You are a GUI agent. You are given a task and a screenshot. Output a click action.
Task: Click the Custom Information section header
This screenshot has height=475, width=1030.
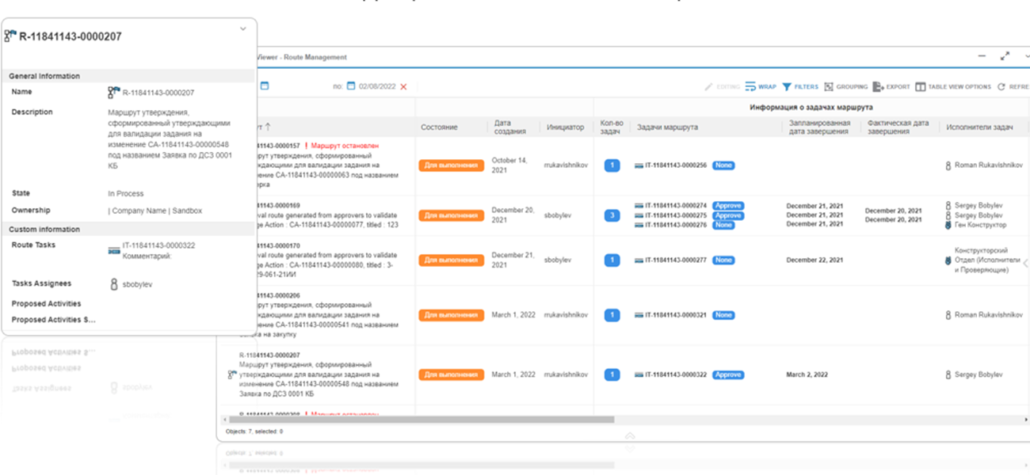coord(45,229)
